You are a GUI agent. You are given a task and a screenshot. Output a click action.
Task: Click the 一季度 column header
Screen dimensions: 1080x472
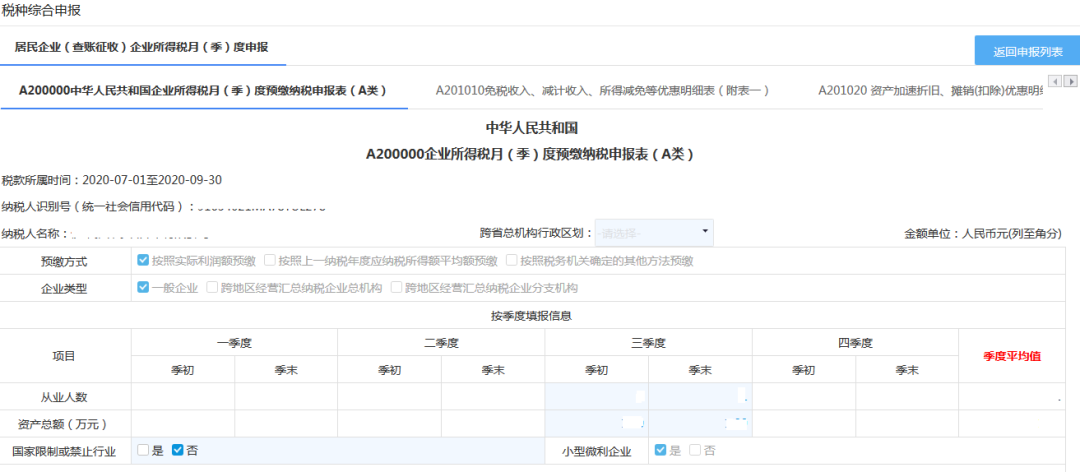234,342
